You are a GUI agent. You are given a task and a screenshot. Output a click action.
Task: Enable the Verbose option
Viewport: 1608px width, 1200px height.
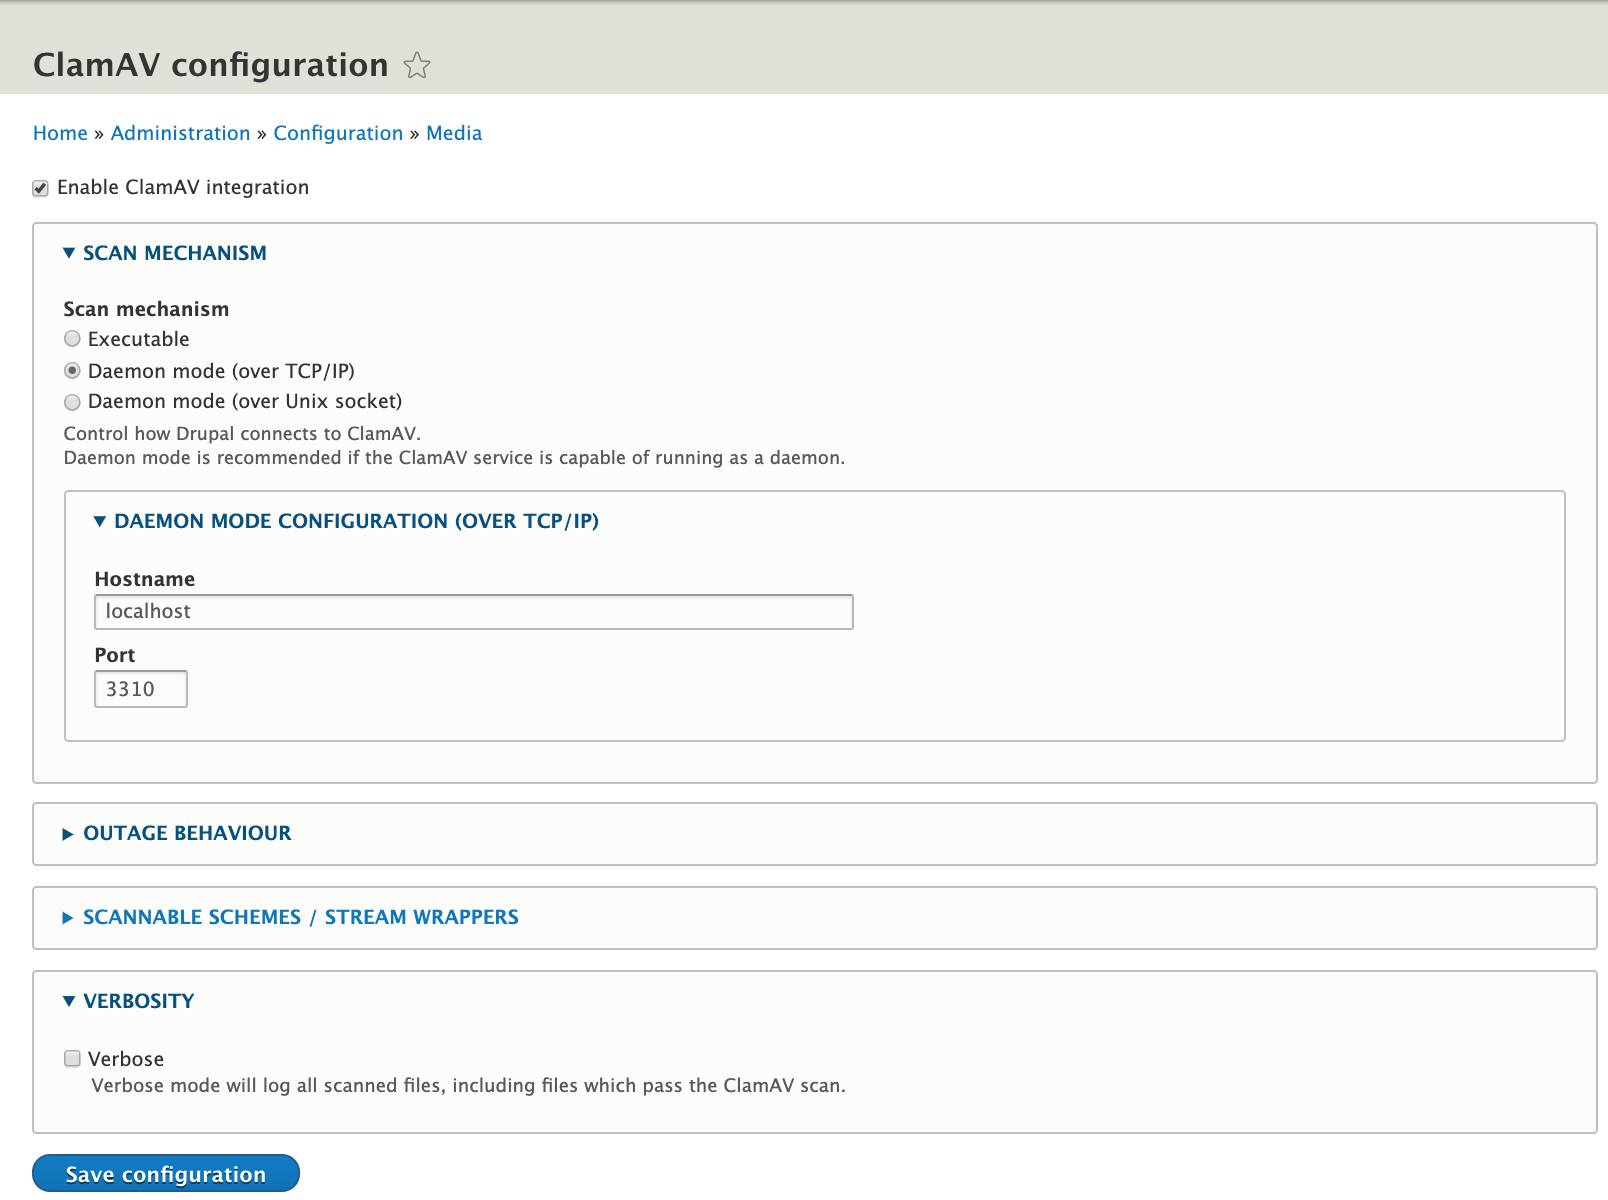pos(71,1058)
